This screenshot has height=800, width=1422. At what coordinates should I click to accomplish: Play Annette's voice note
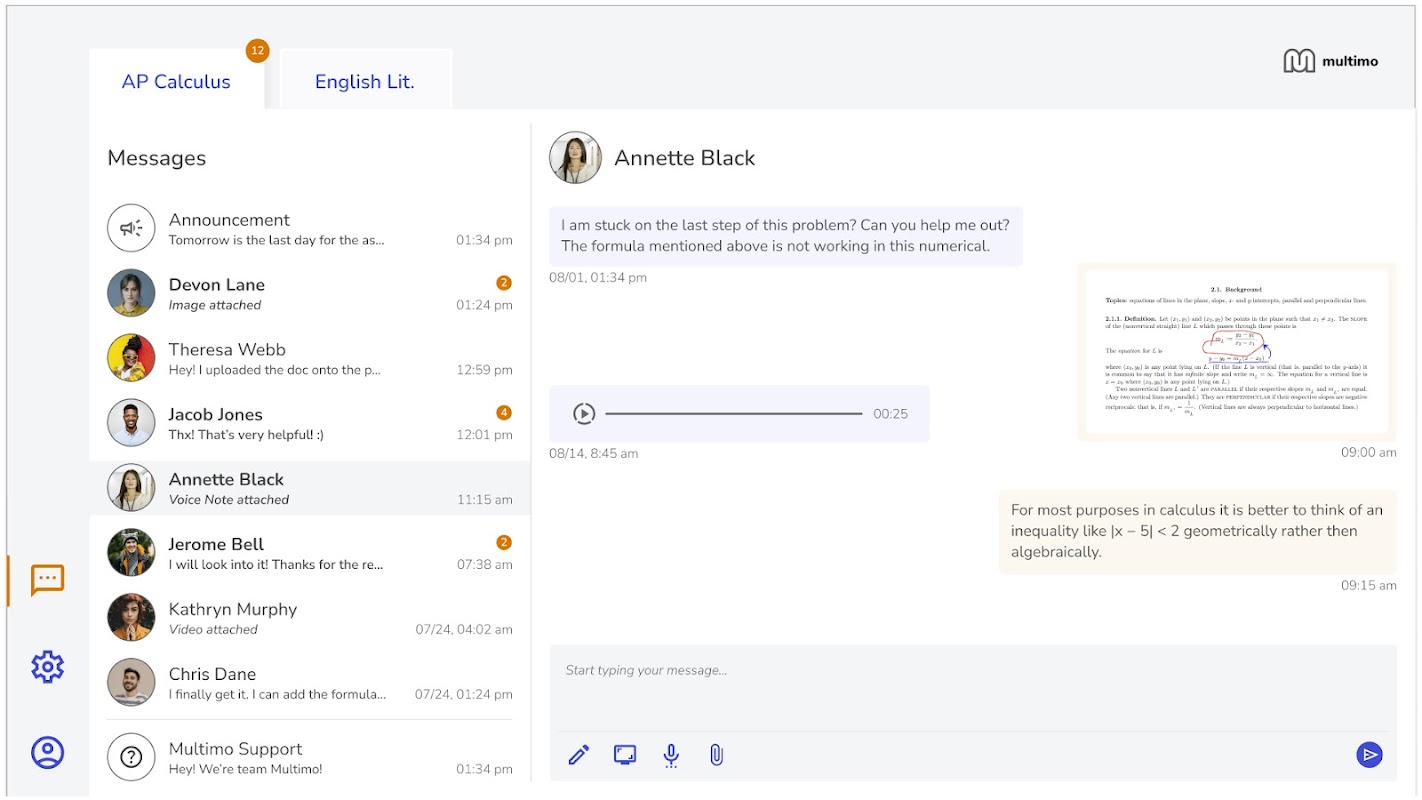(x=584, y=414)
